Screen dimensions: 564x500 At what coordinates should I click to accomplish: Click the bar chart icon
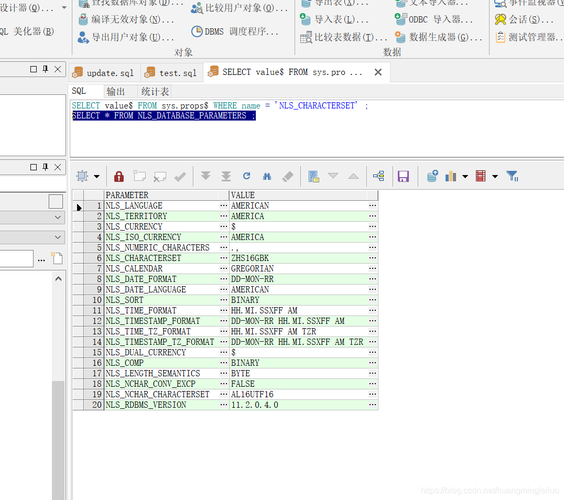click(451, 176)
